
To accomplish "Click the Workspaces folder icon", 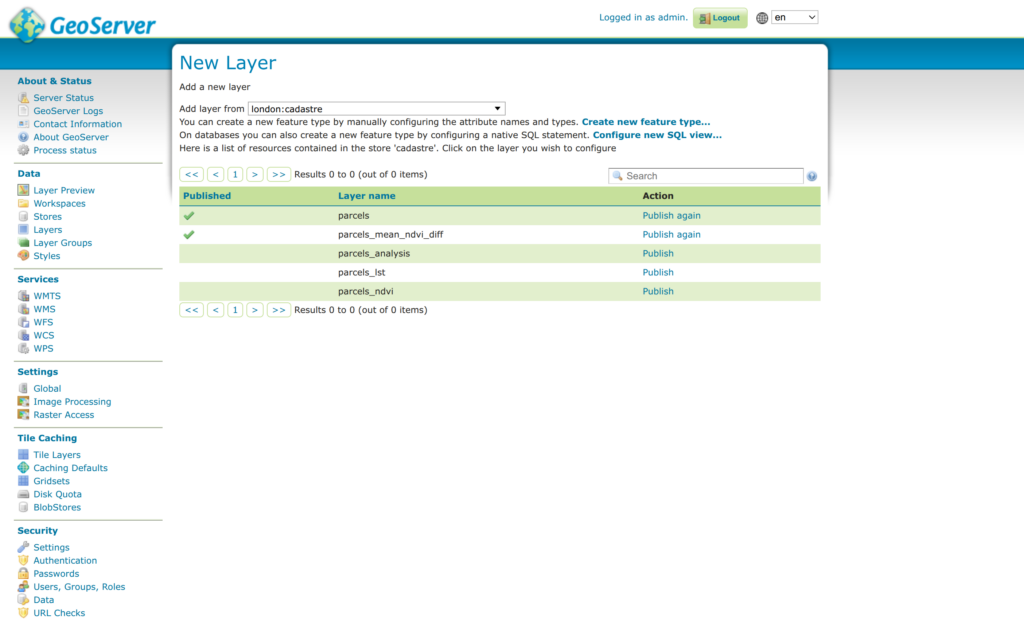I will [24, 204].
